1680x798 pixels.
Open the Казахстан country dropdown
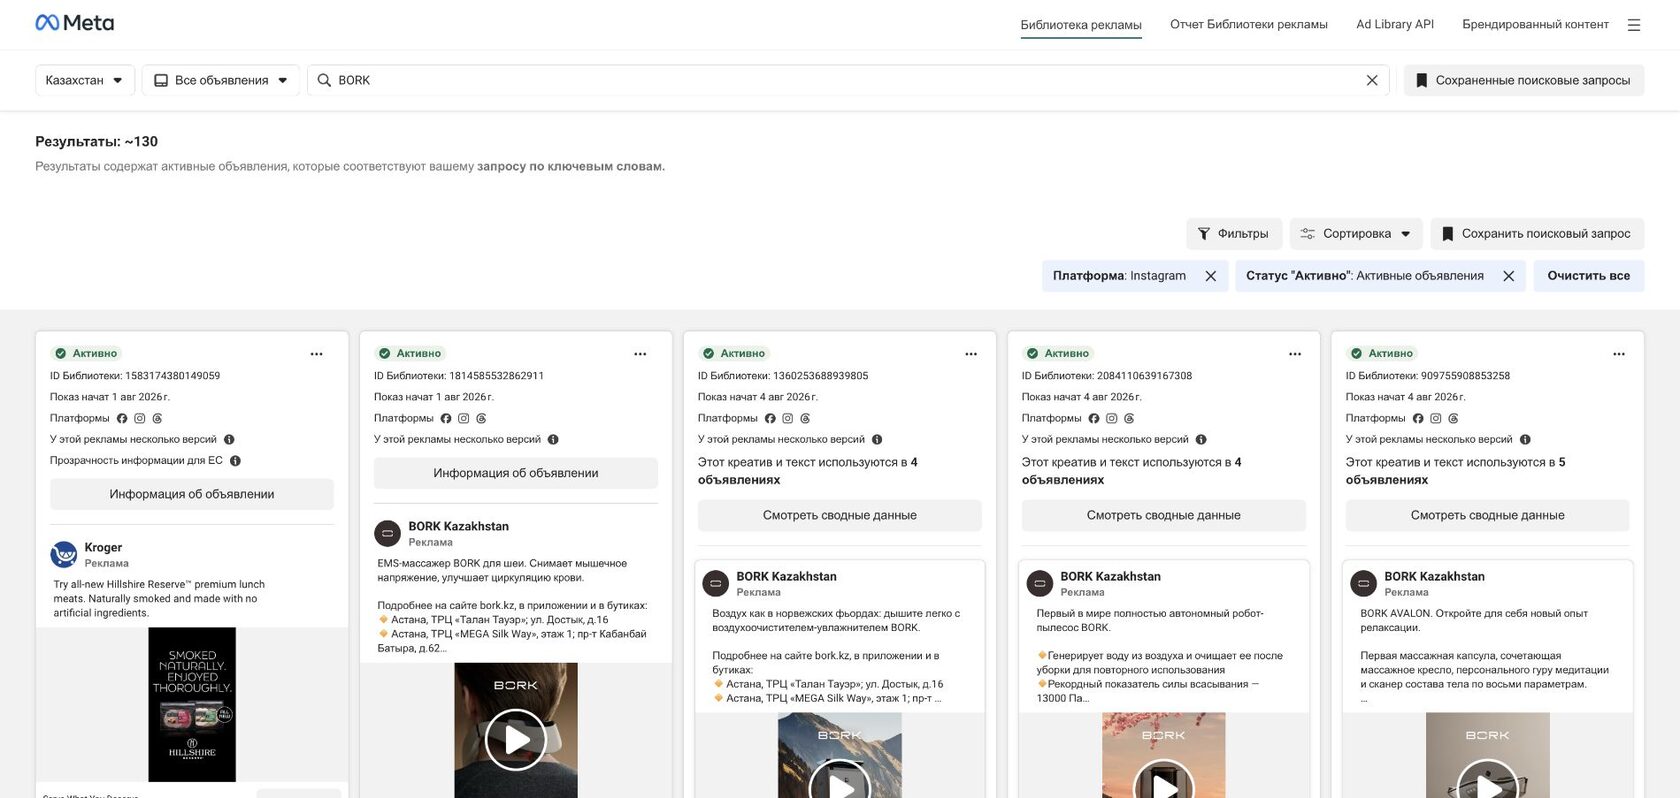point(85,80)
